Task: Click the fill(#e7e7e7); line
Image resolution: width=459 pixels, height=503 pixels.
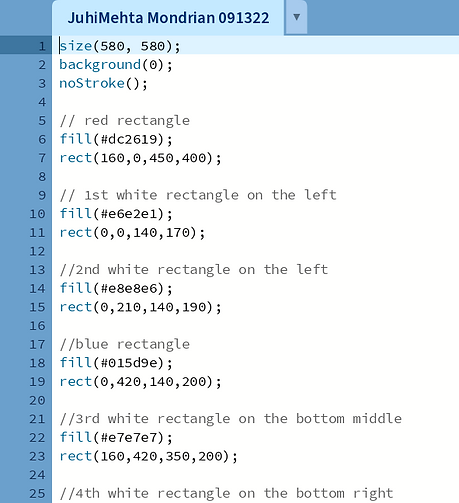Action: [116, 437]
